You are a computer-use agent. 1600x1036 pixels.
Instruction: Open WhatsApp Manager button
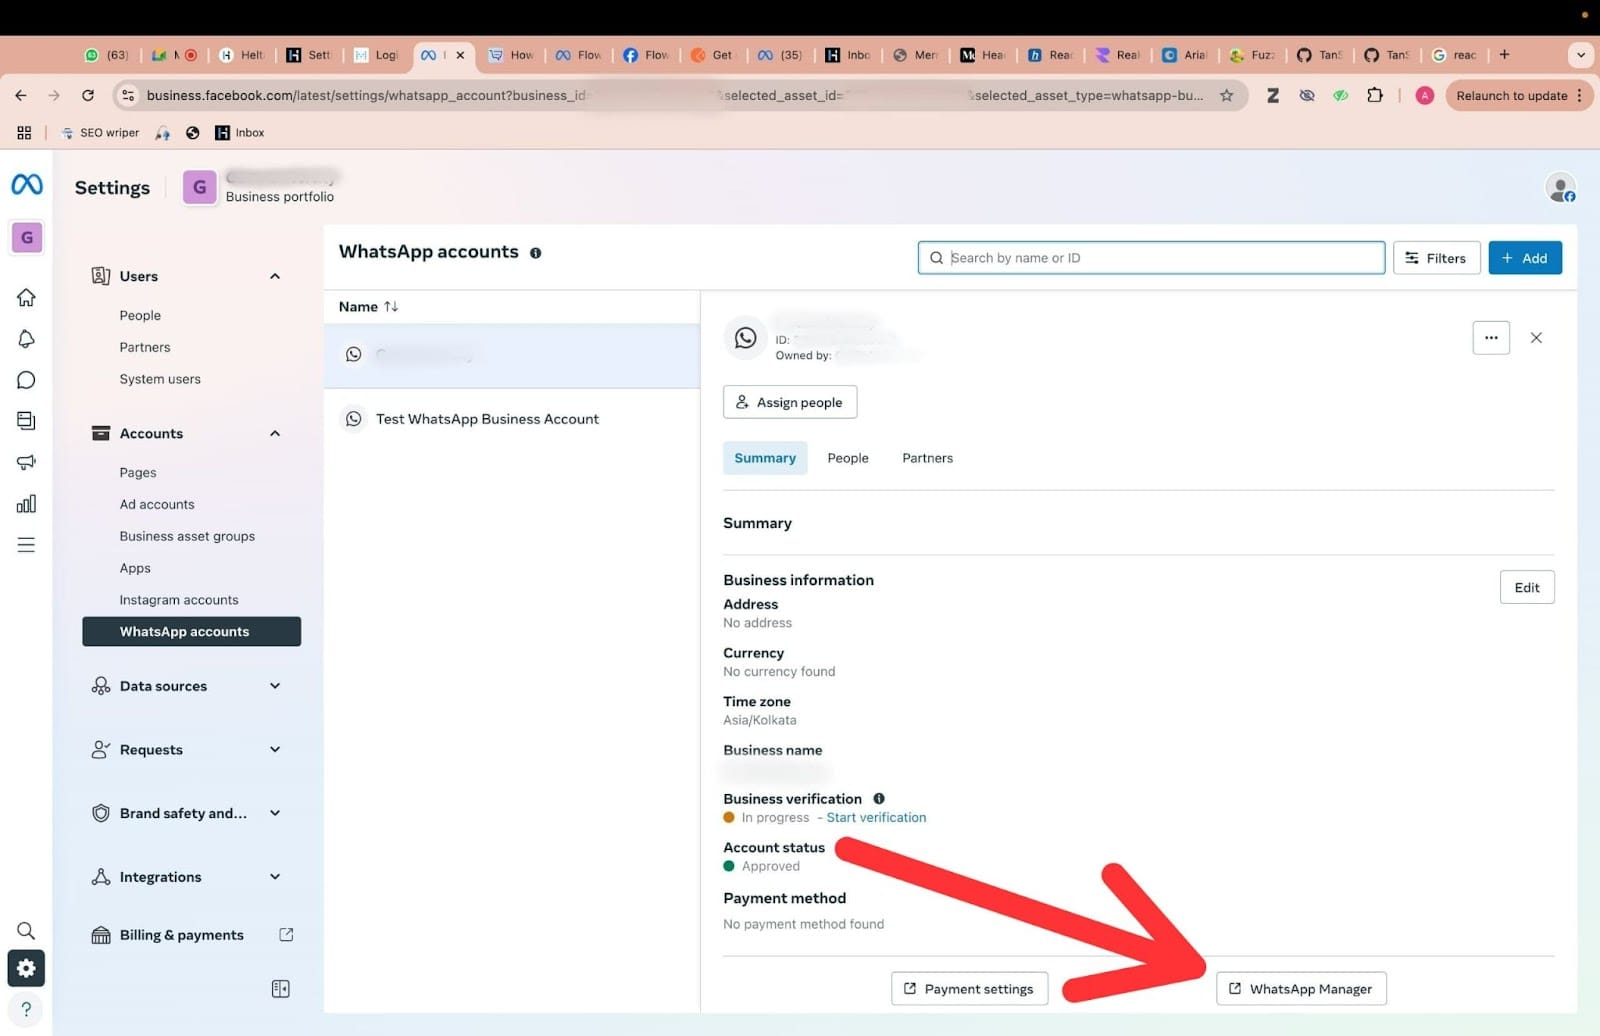pos(1300,989)
